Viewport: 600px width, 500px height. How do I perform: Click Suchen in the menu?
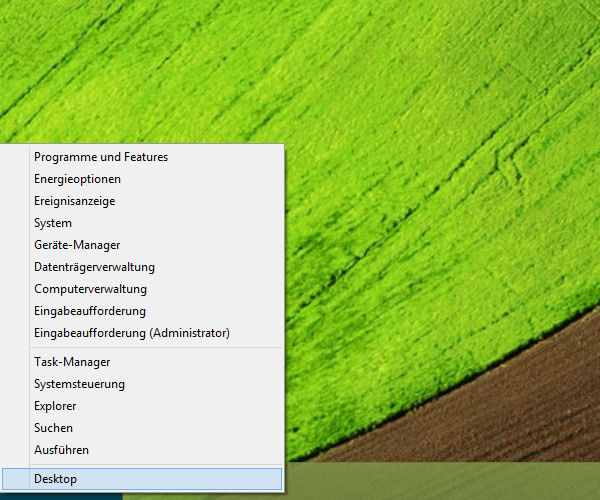(x=53, y=428)
